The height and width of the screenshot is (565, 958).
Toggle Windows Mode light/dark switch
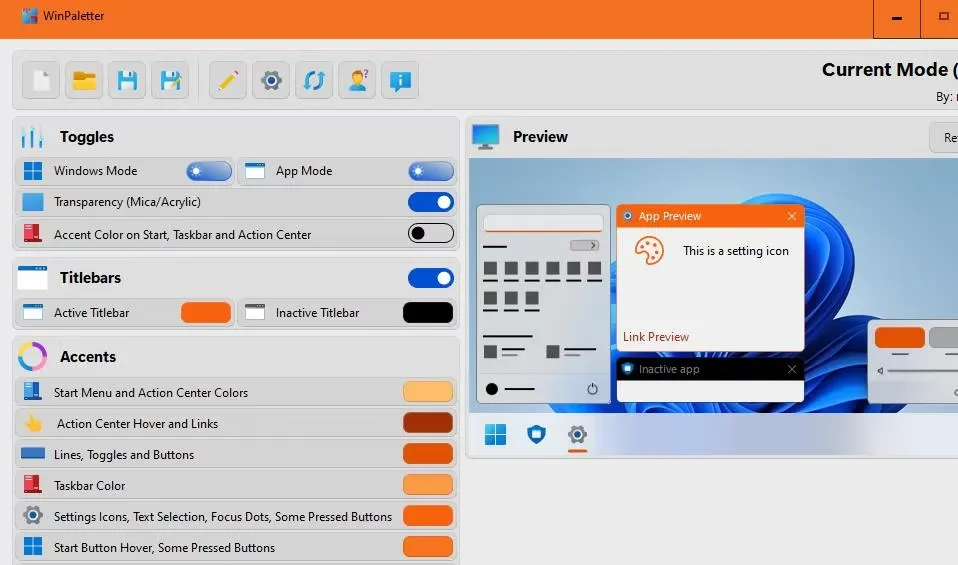point(209,171)
